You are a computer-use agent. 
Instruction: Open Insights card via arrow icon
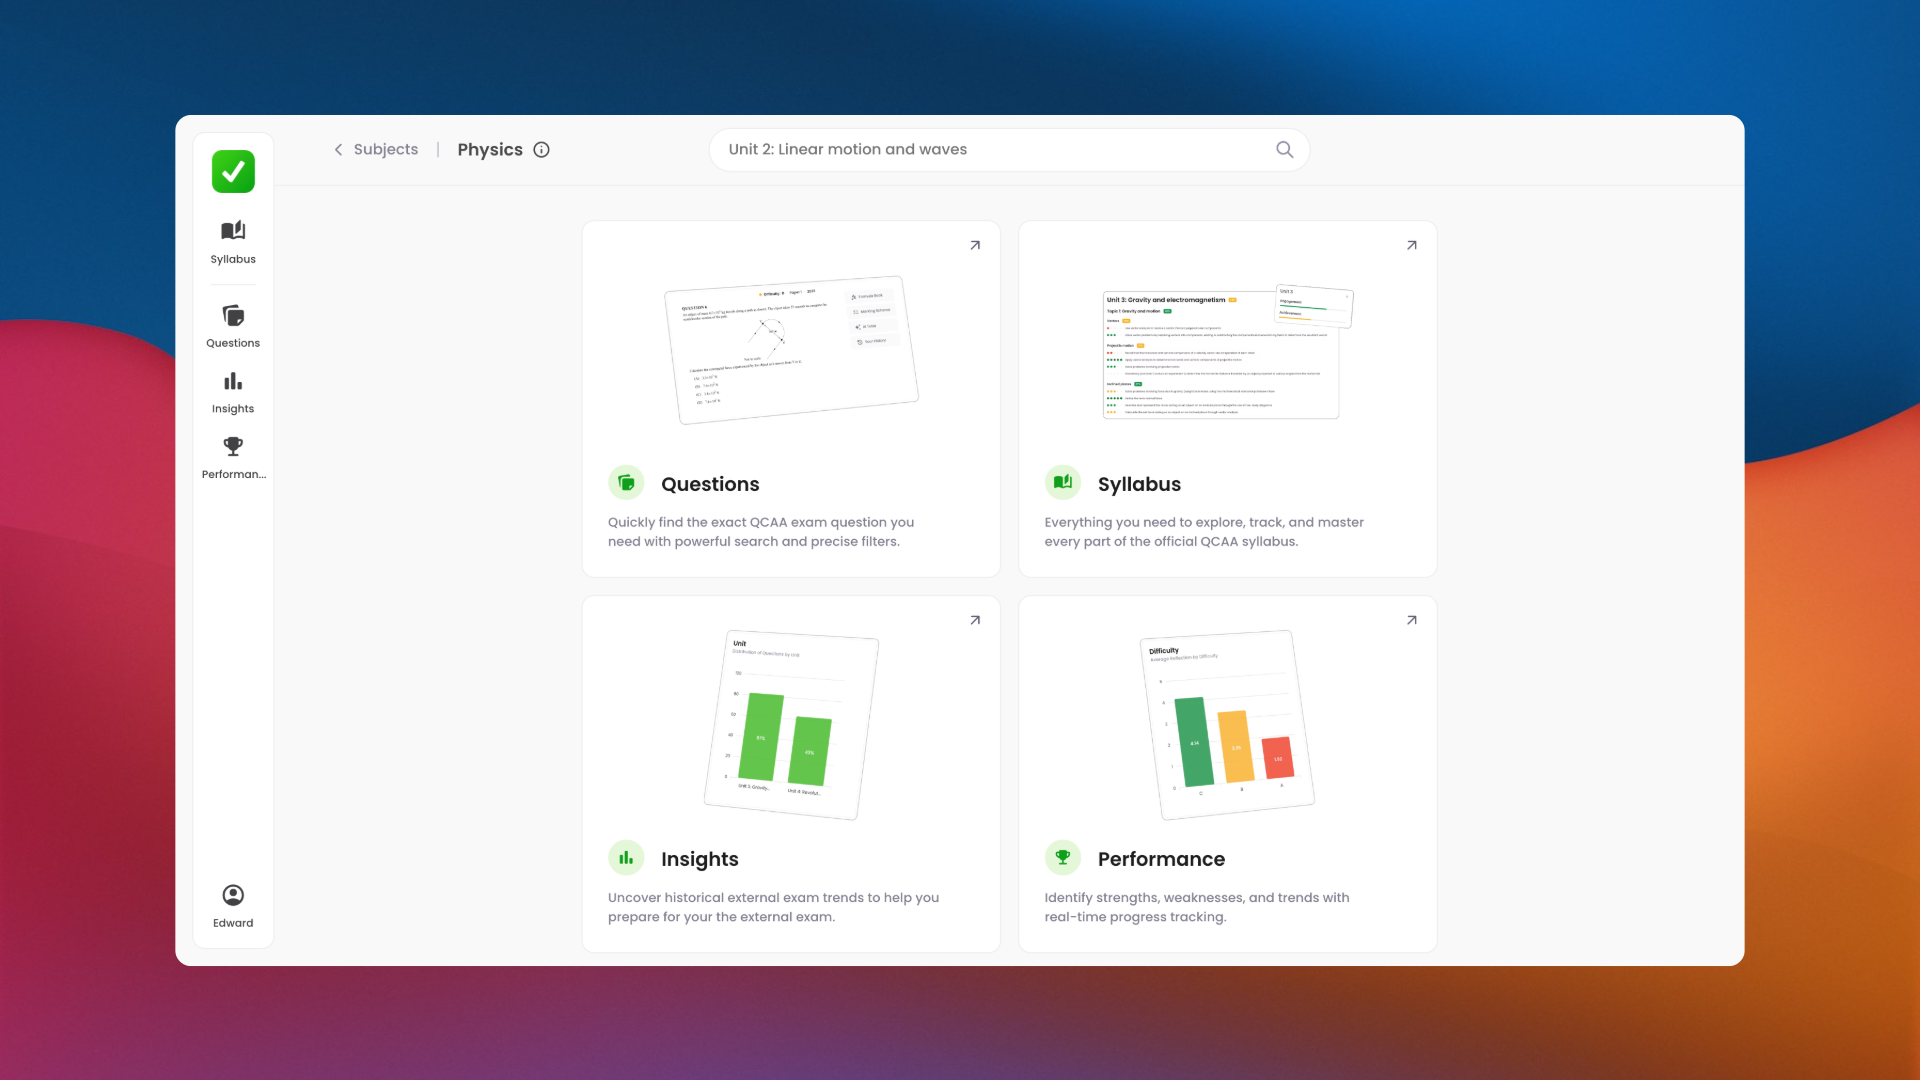(x=975, y=620)
